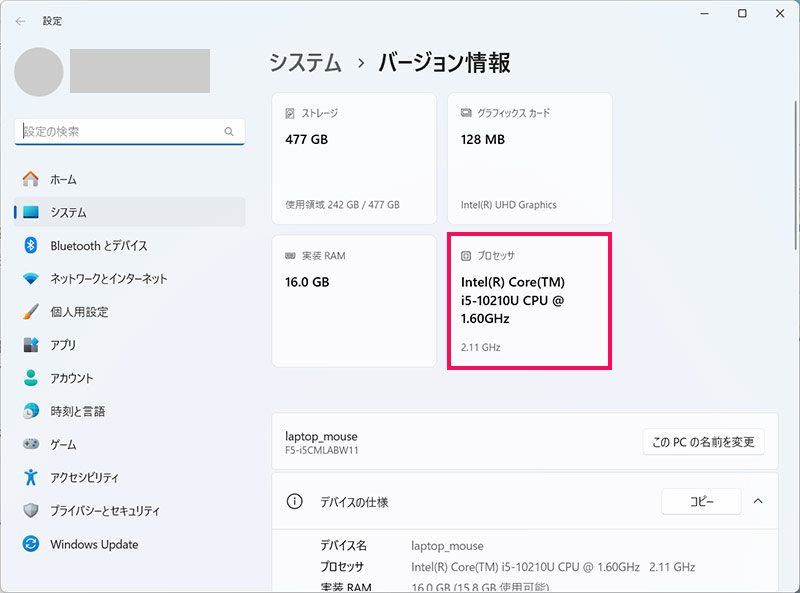The width and height of the screenshot is (800, 593).
Task: Click the processor chip icon
Action: click(x=466, y=256)
